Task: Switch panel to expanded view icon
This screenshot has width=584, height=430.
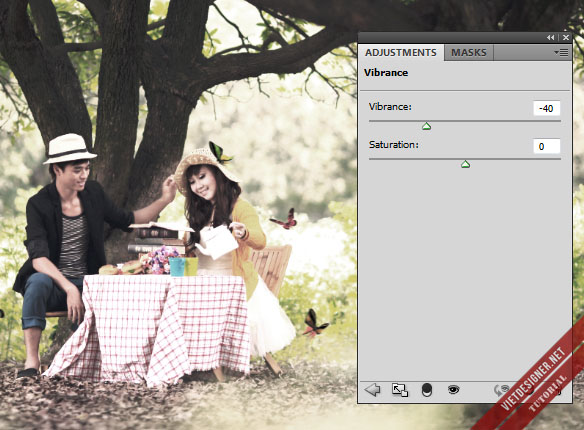Action: point(400,390)
